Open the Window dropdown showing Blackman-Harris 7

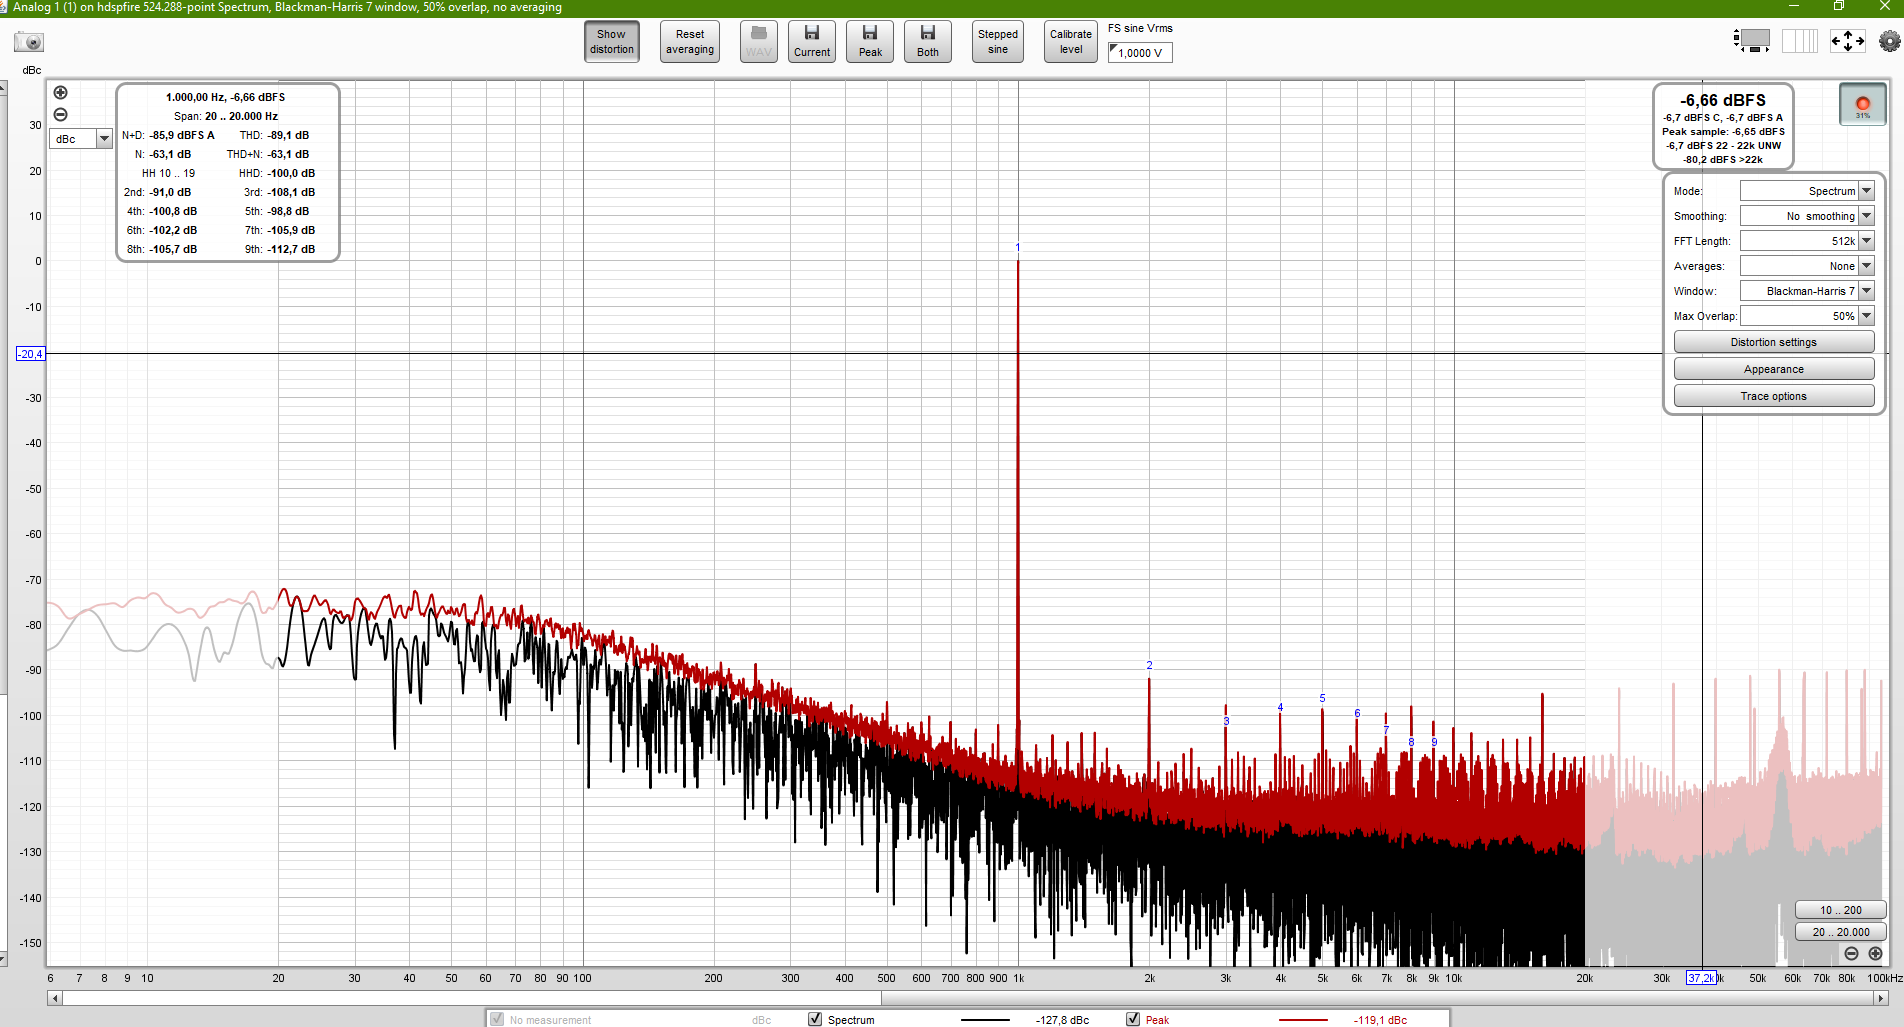click(x=1807, y=291)
